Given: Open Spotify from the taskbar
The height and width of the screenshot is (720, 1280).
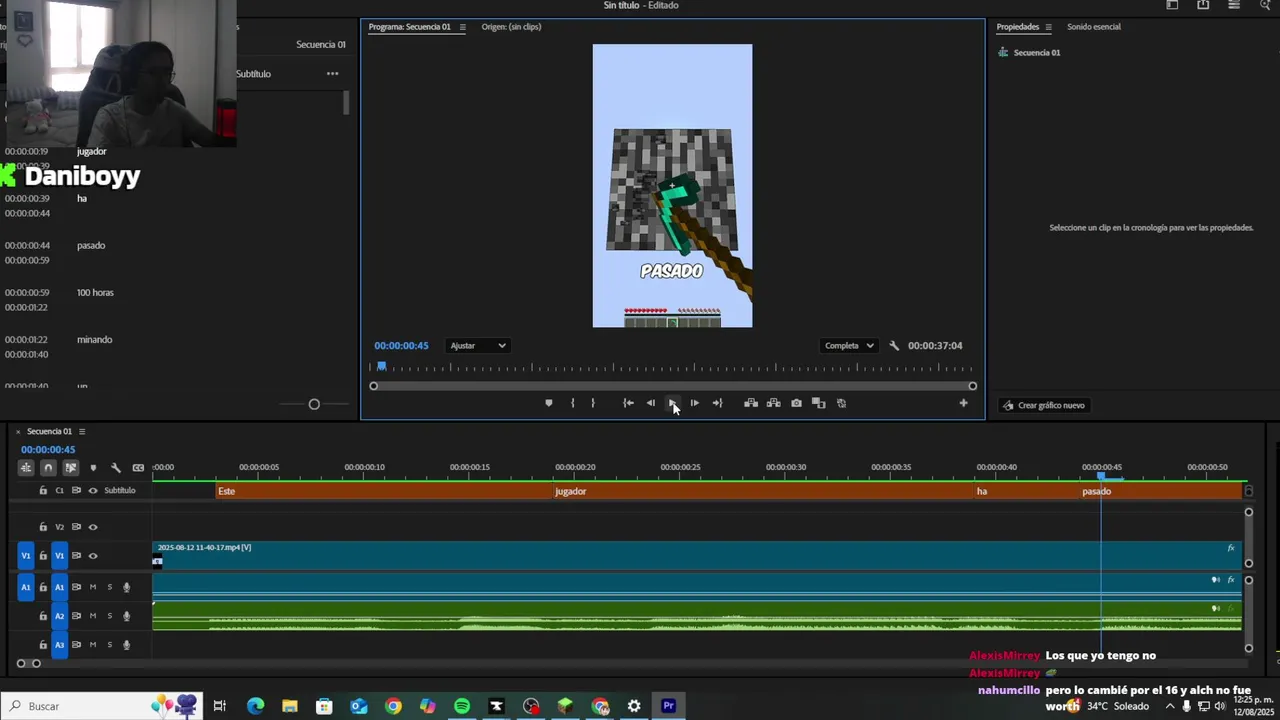Looking at the screenshot, I should pos(462,706).
